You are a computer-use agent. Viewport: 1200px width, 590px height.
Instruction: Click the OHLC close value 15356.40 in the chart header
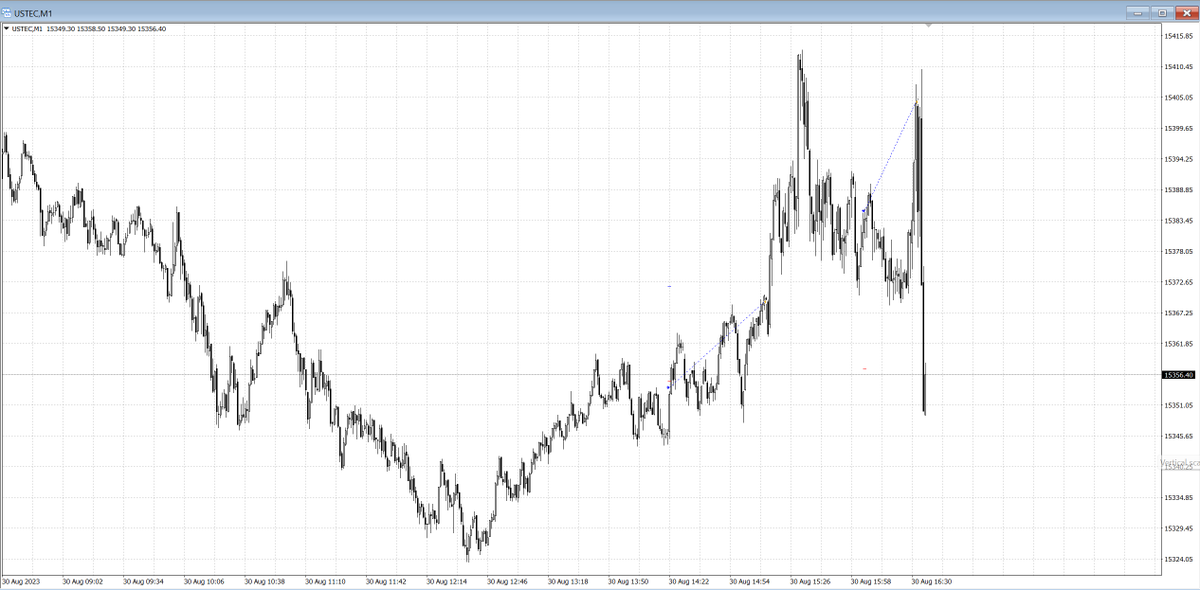[151, 29]
